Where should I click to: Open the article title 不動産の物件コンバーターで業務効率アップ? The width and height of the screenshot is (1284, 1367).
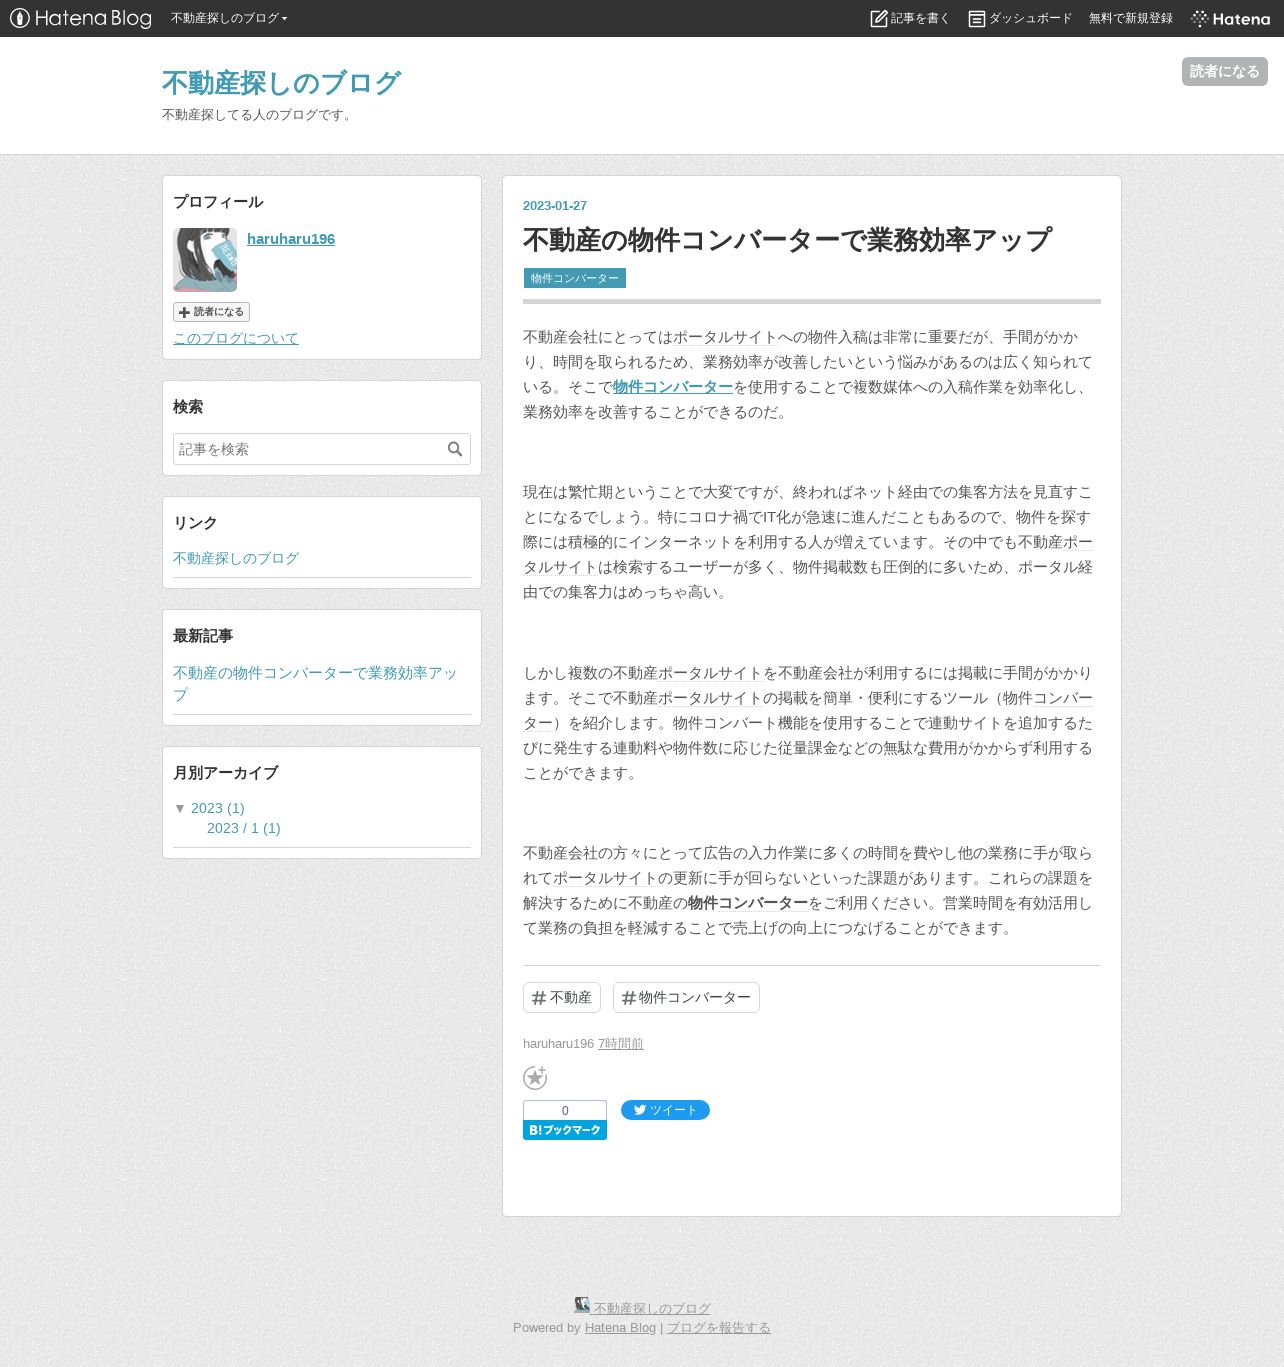787,240
